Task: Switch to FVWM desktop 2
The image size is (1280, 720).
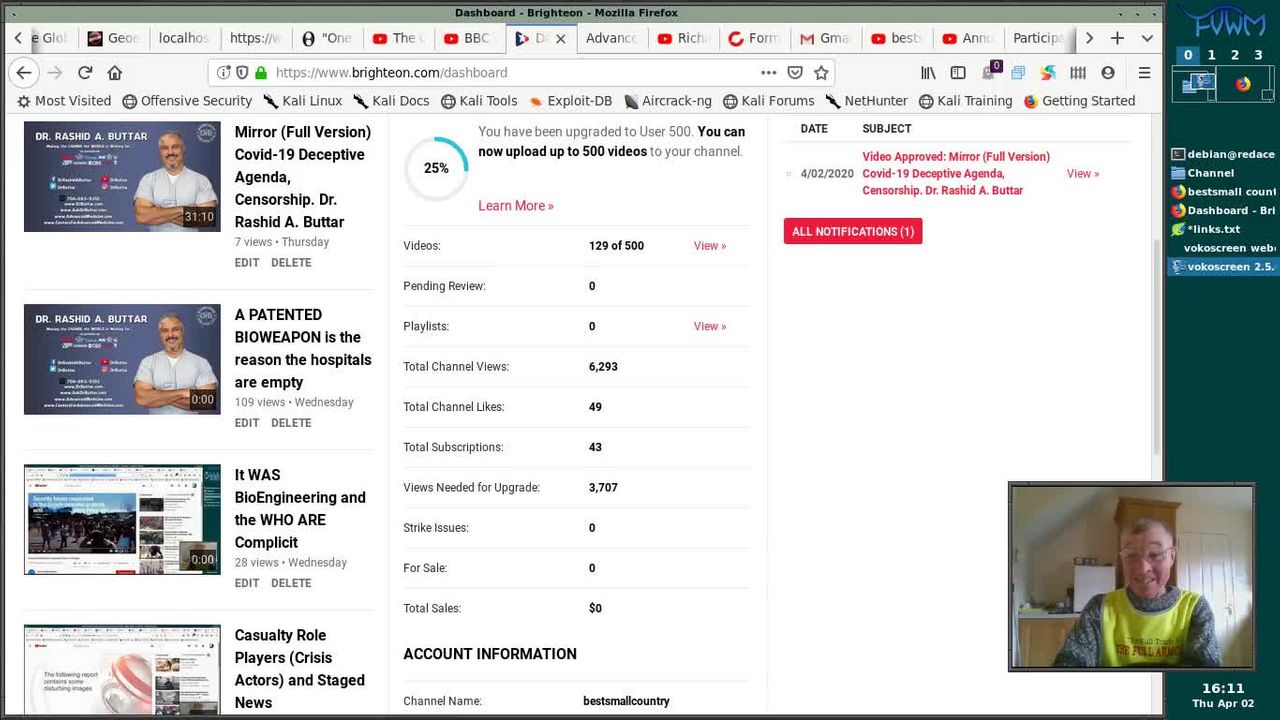Action: (x=1235, y=55)
